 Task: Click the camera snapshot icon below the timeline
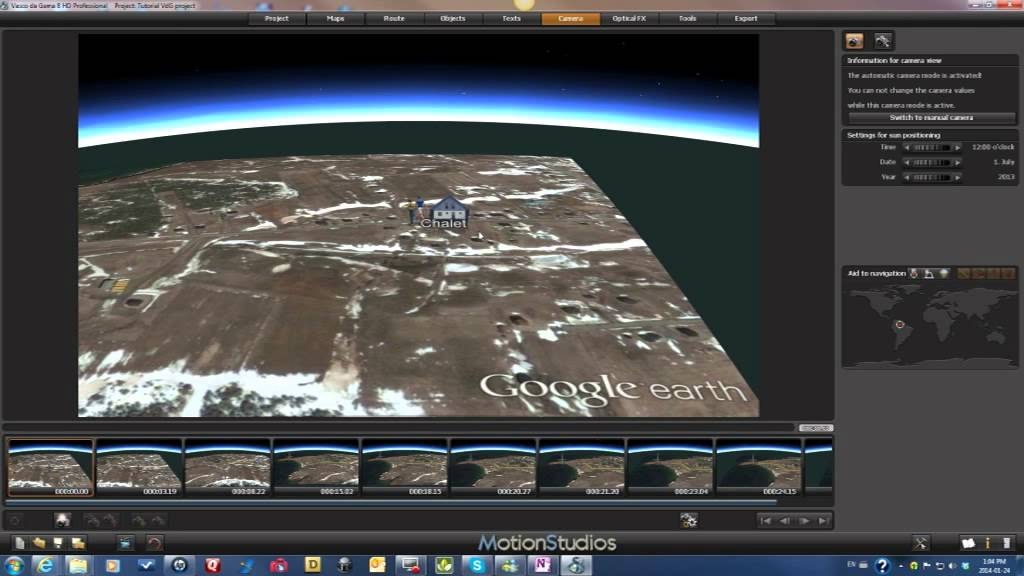coord(62,520)
